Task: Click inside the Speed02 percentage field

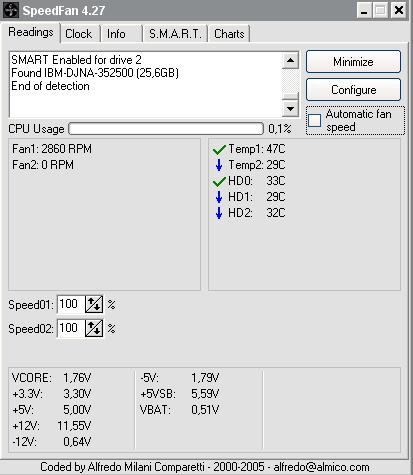Action: [x=71, y=328]
